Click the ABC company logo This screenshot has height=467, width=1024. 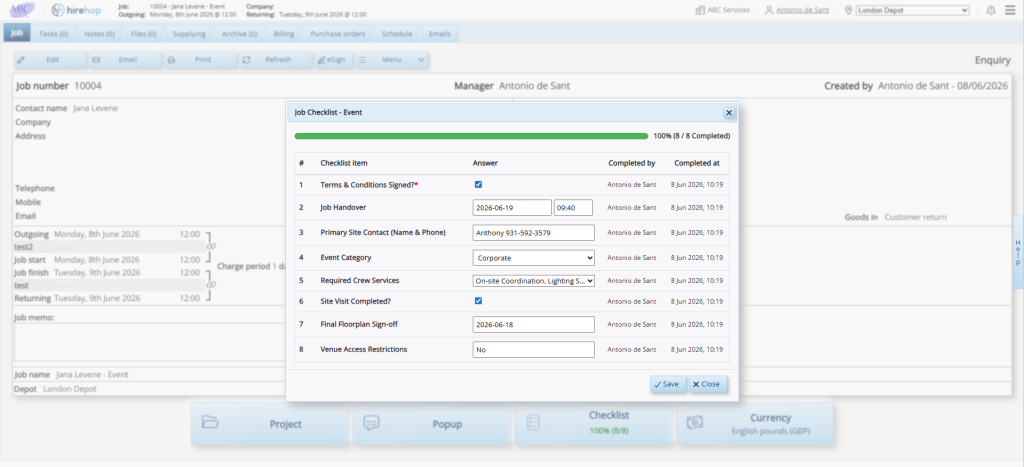[22, 10]
